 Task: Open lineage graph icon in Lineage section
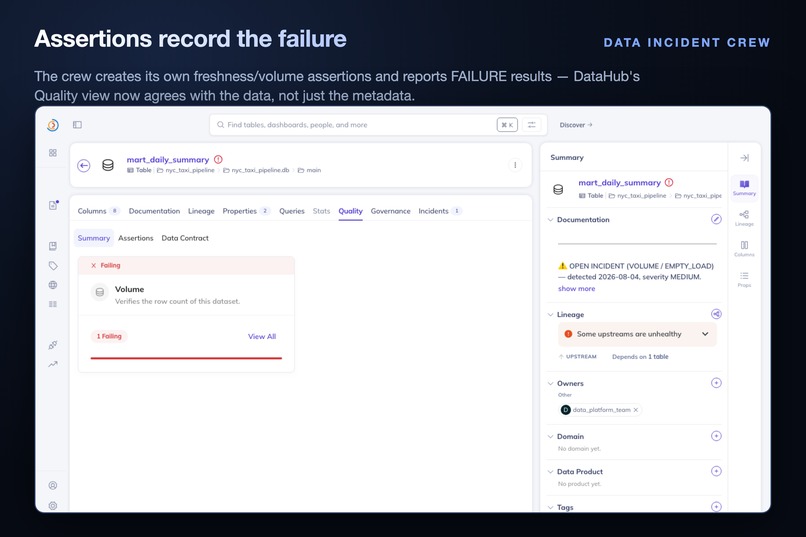pyautogui.click(x=716, y=314)
